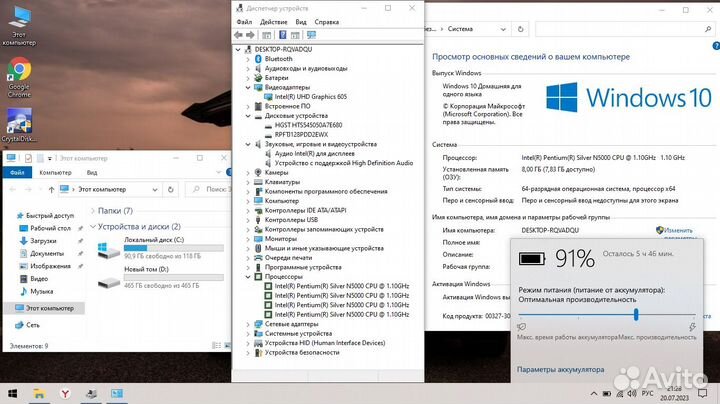Refresh the System window address bar

[520, 29]
